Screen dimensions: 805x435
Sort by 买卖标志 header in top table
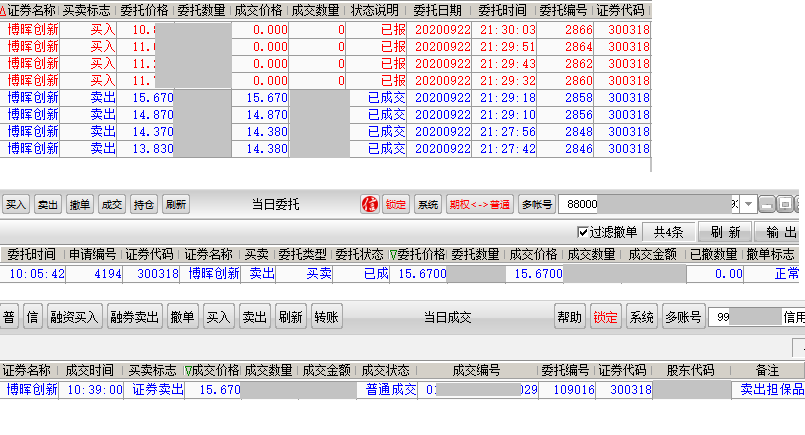coord(86,10)
